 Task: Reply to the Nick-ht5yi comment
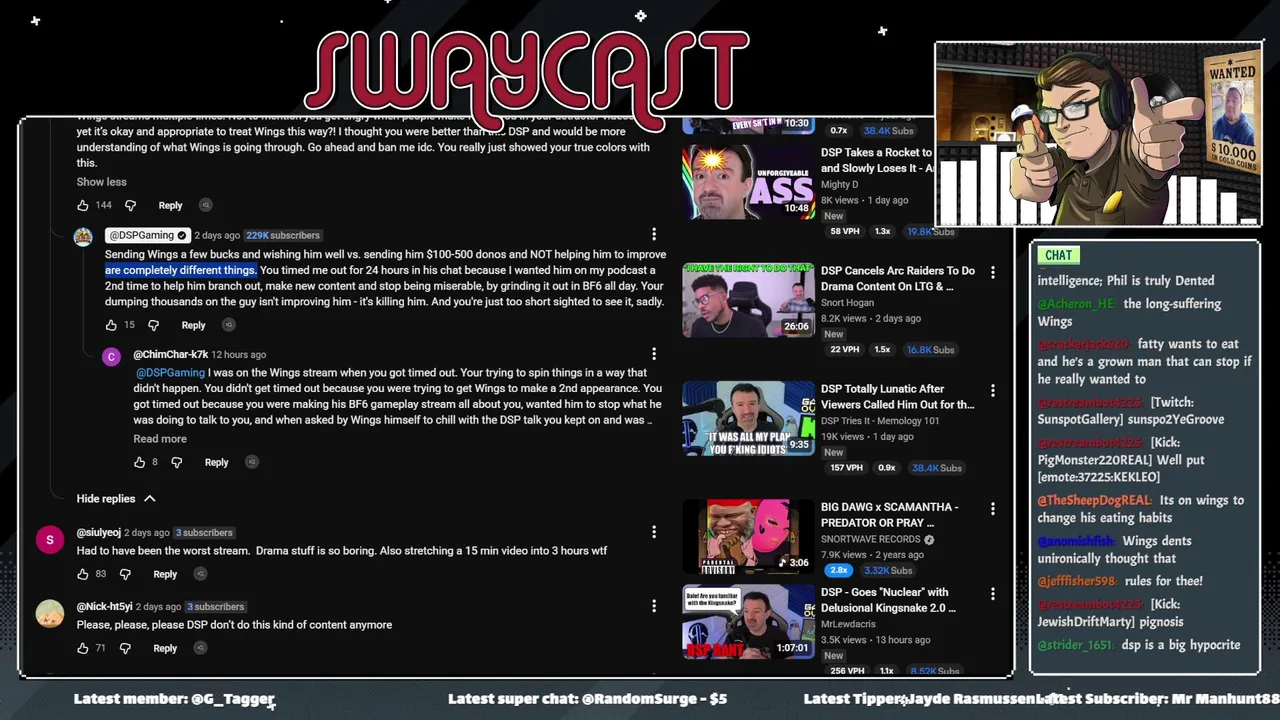point(165,648)
